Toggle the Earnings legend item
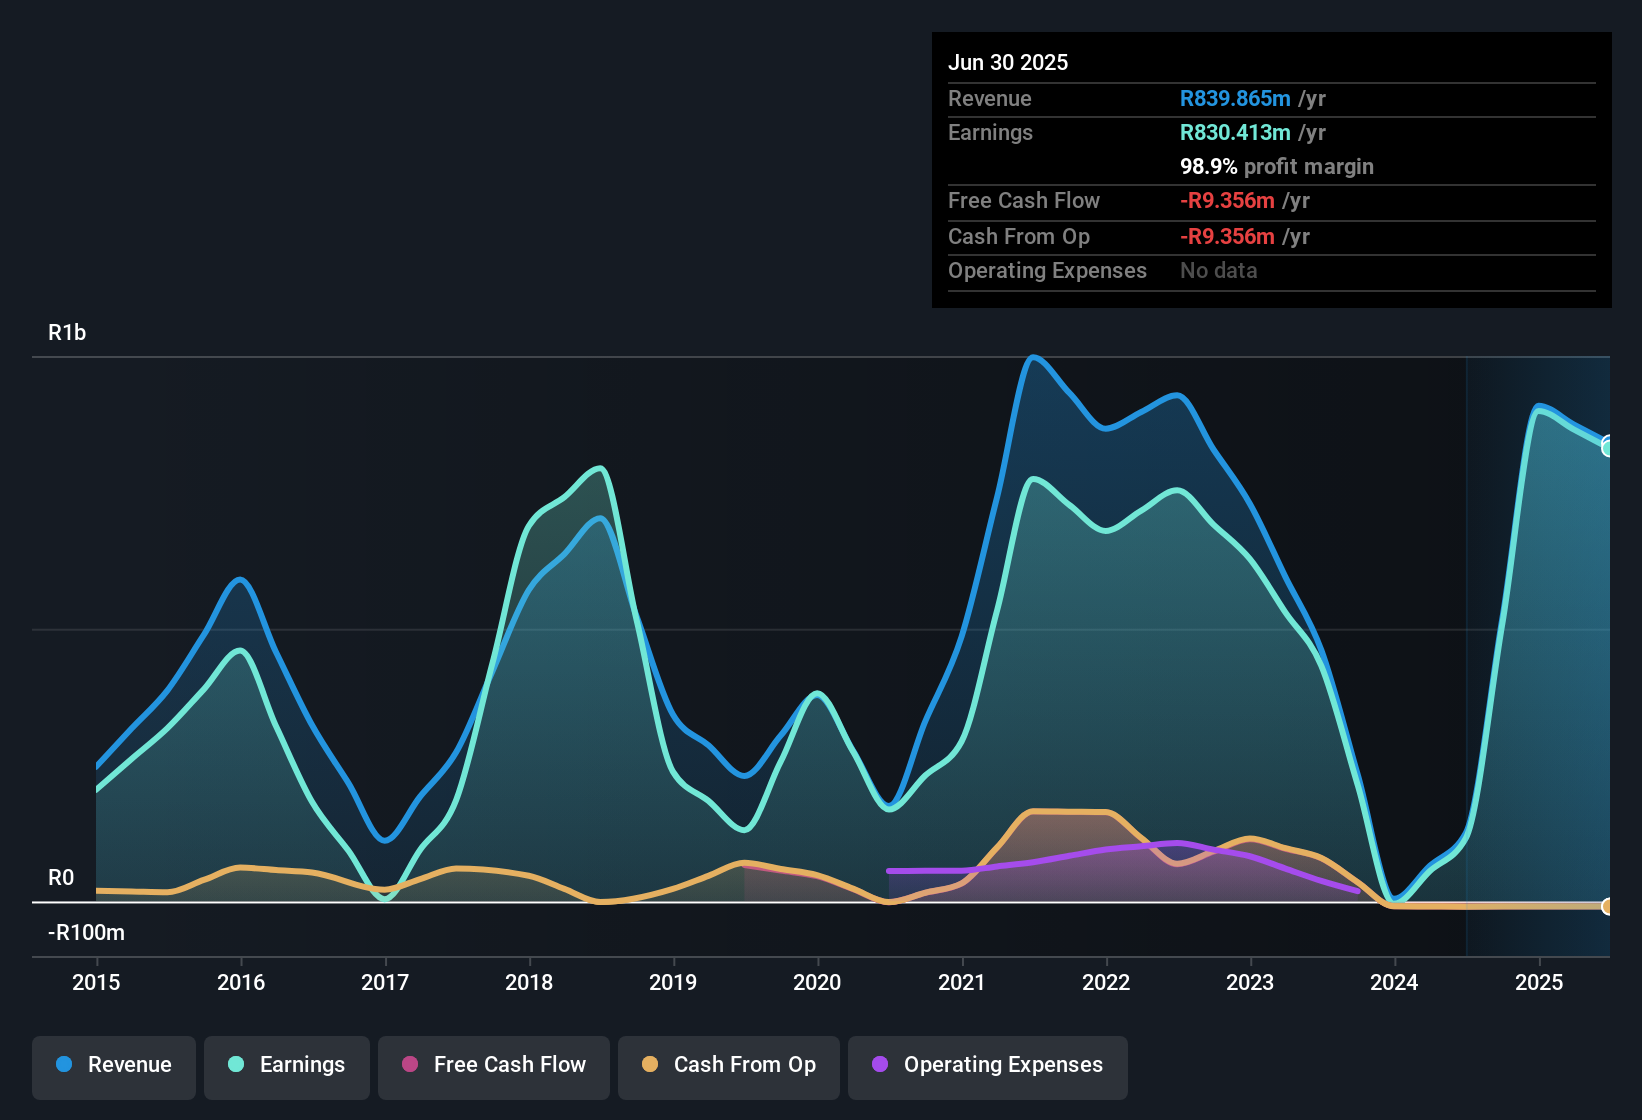This screenshot has width=1642, height=1120. point(287,1065)
